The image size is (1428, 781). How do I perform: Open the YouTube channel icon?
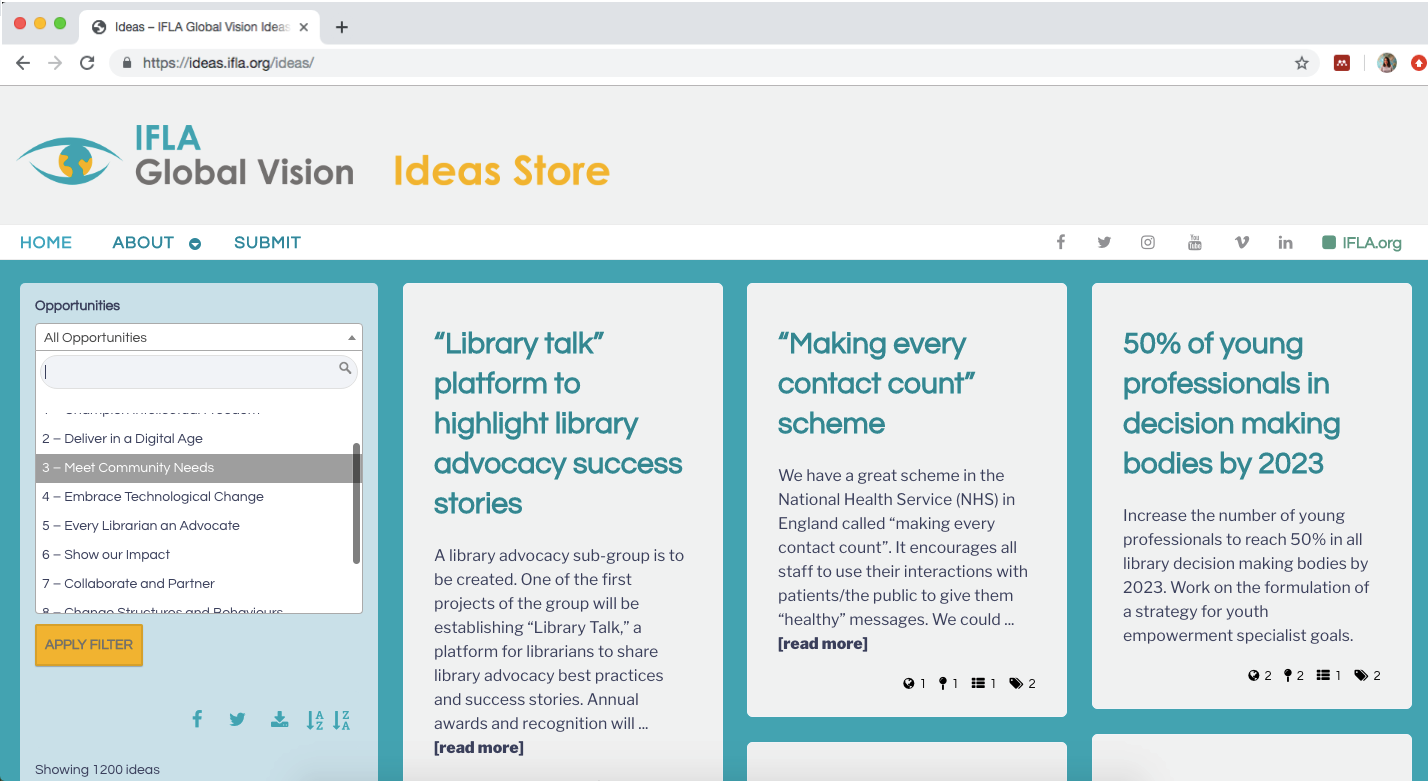tap(1194, 242)
